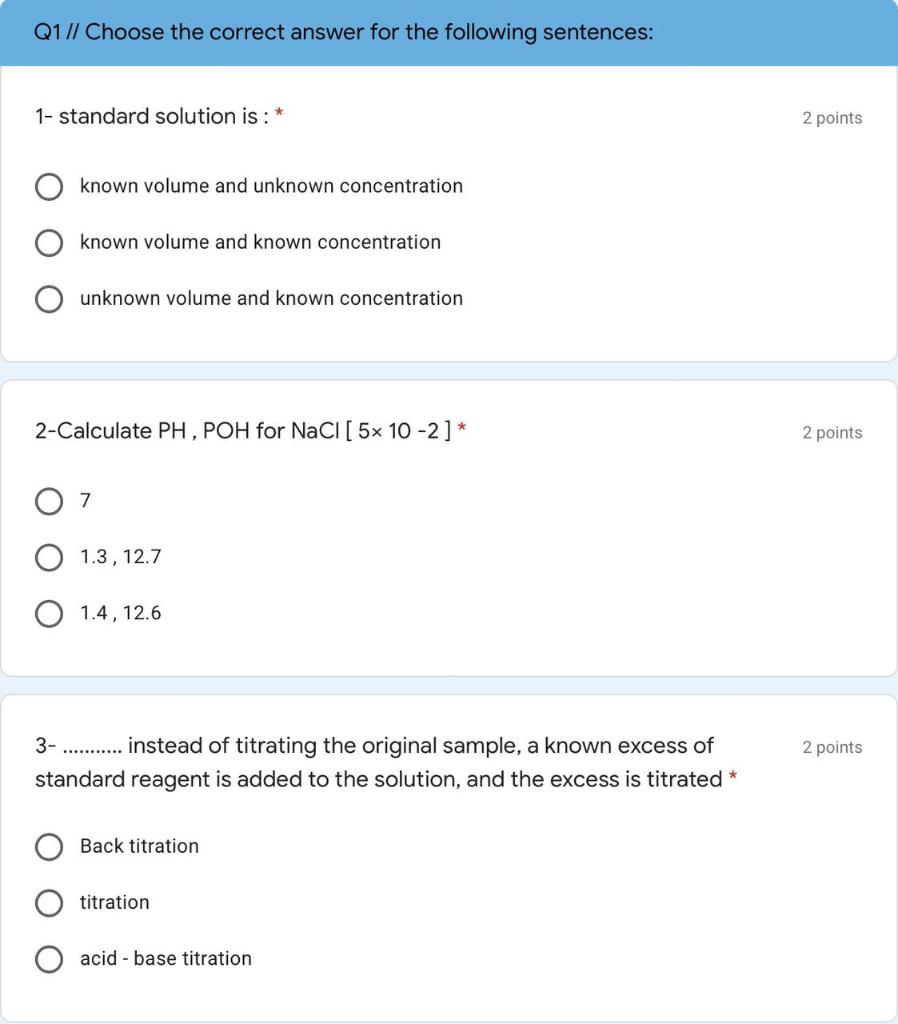Click the 'acid - base titration' answer text
Image resolution: width=898 pixels, height=1024 pixels.
165,959
